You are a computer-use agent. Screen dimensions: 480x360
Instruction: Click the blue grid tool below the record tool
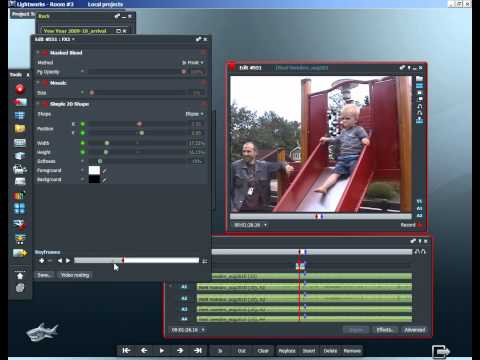pos(20,115)
